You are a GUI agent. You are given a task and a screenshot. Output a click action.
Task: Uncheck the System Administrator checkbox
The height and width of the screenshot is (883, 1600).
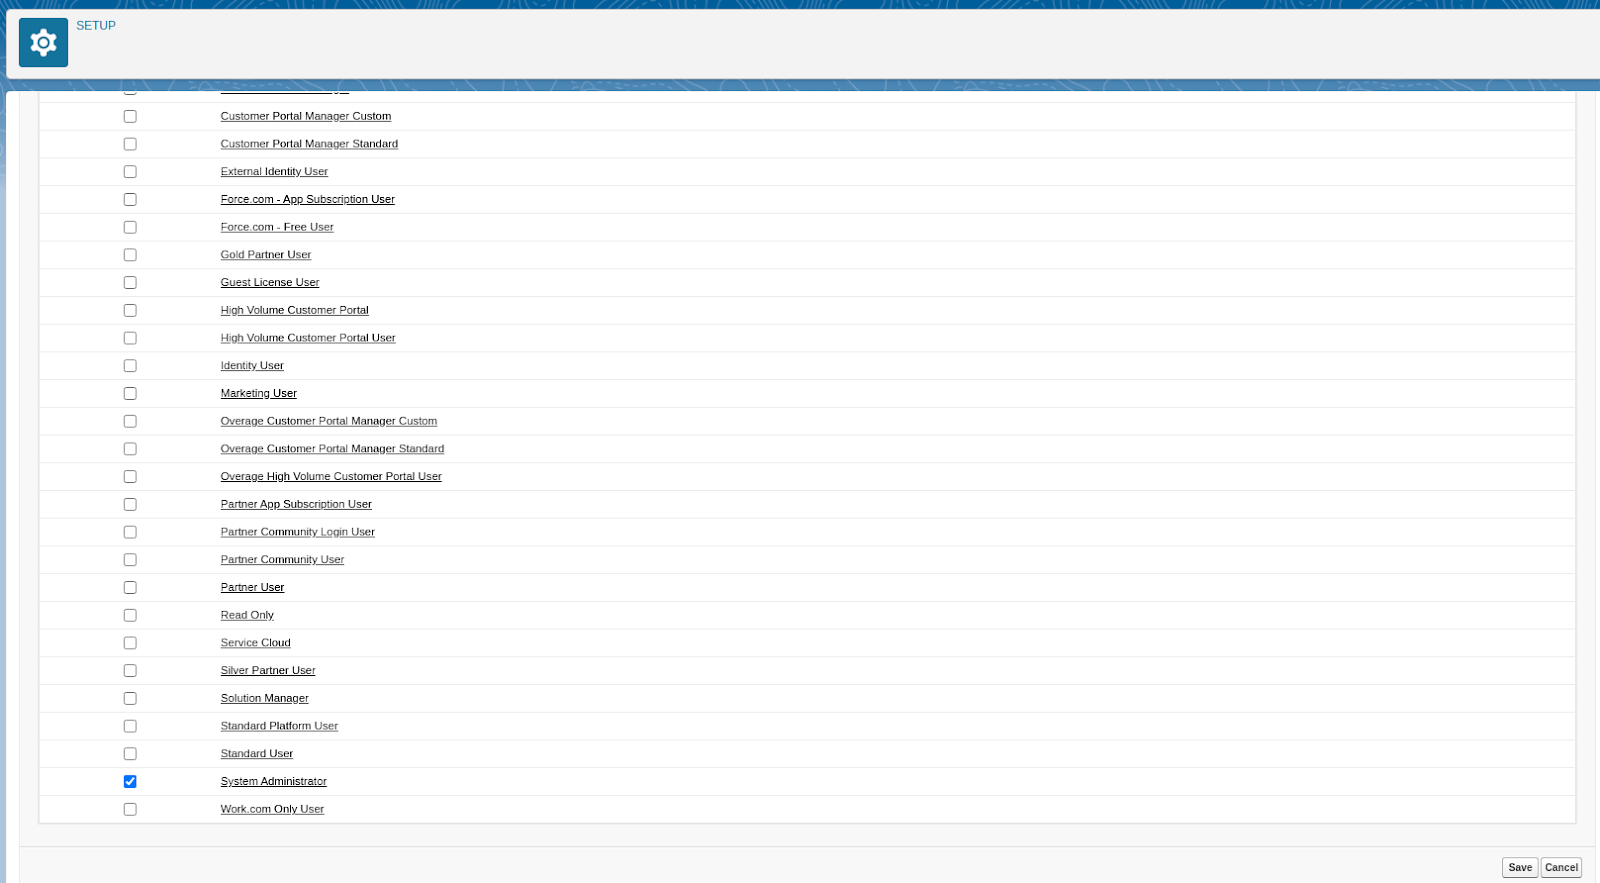coord(130,782)
